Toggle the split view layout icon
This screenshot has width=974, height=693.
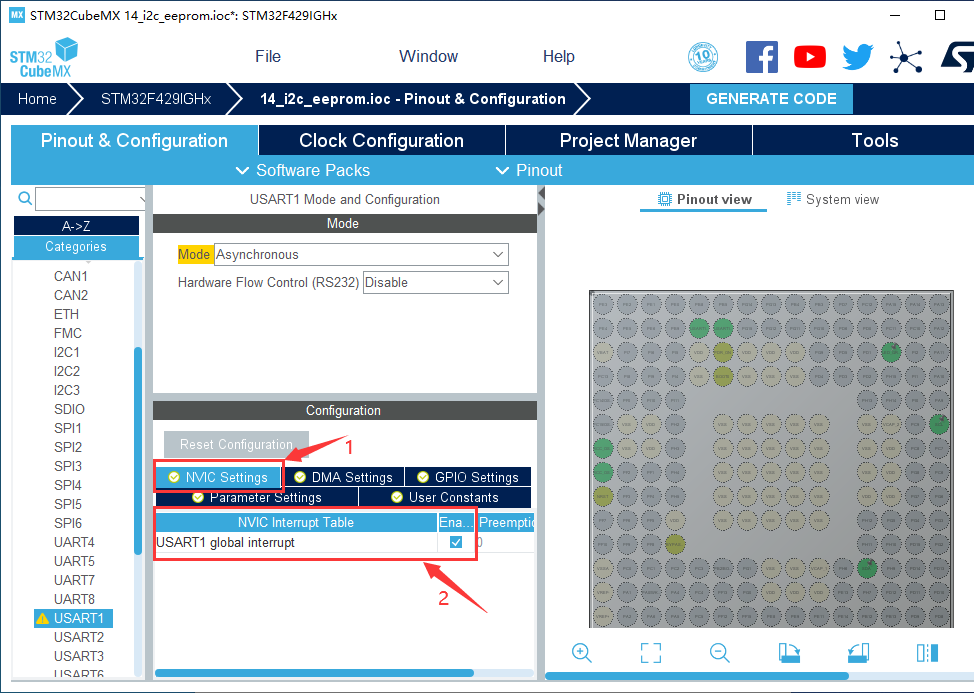pos(927,653)
